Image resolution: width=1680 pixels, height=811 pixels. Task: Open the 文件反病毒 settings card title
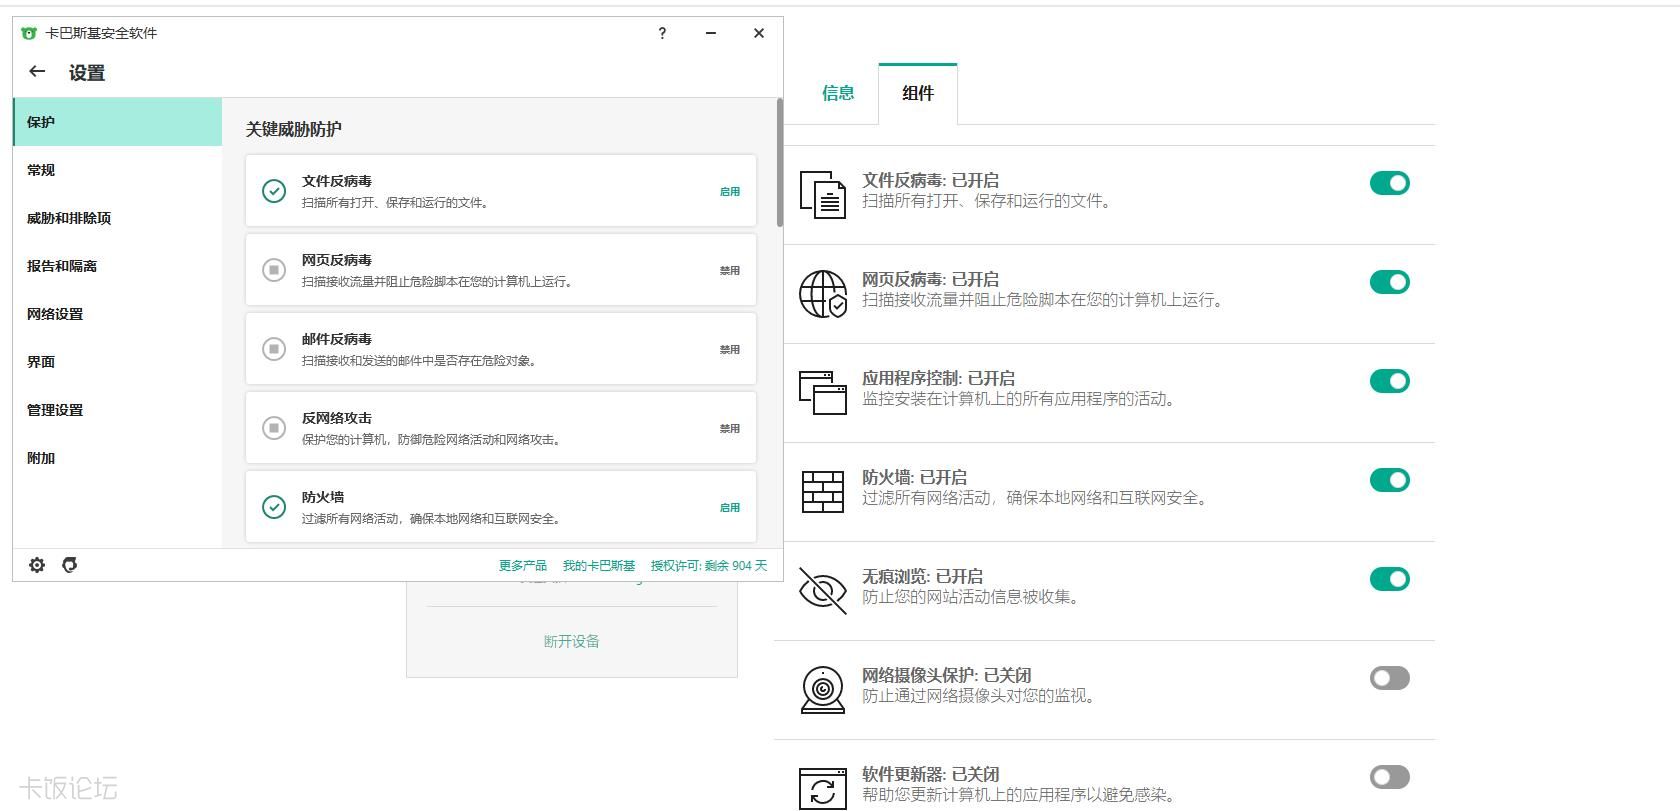[x=337, y=181]
